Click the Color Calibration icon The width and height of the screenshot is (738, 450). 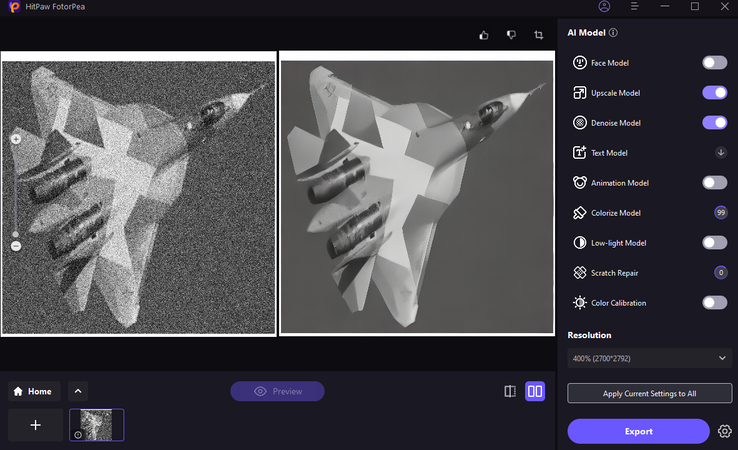[x=579, y=303]
